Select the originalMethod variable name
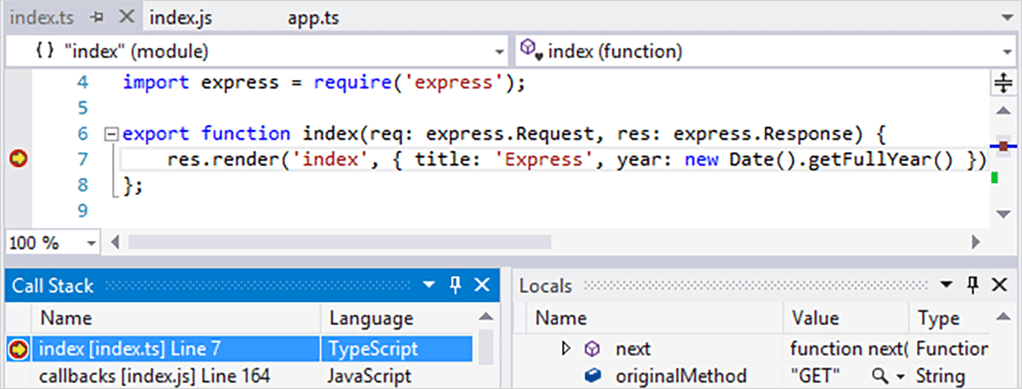Screen dimensions: 1022x389 [x=681, y=376]
